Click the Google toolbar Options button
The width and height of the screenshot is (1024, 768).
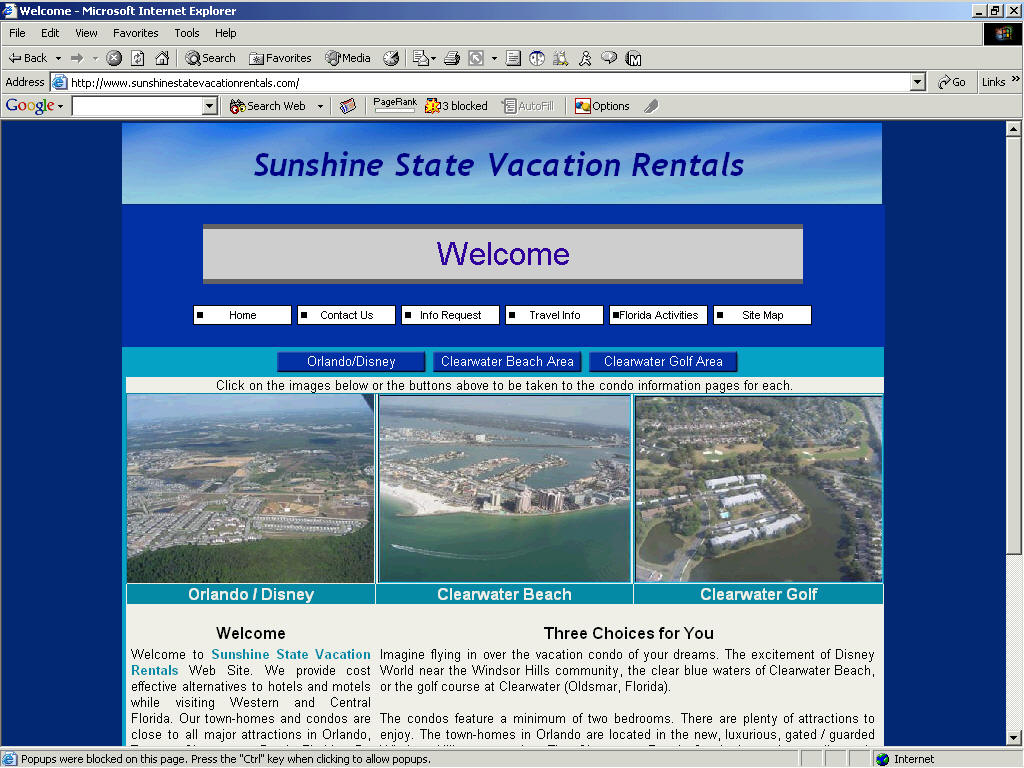click(x=602, y=106)
